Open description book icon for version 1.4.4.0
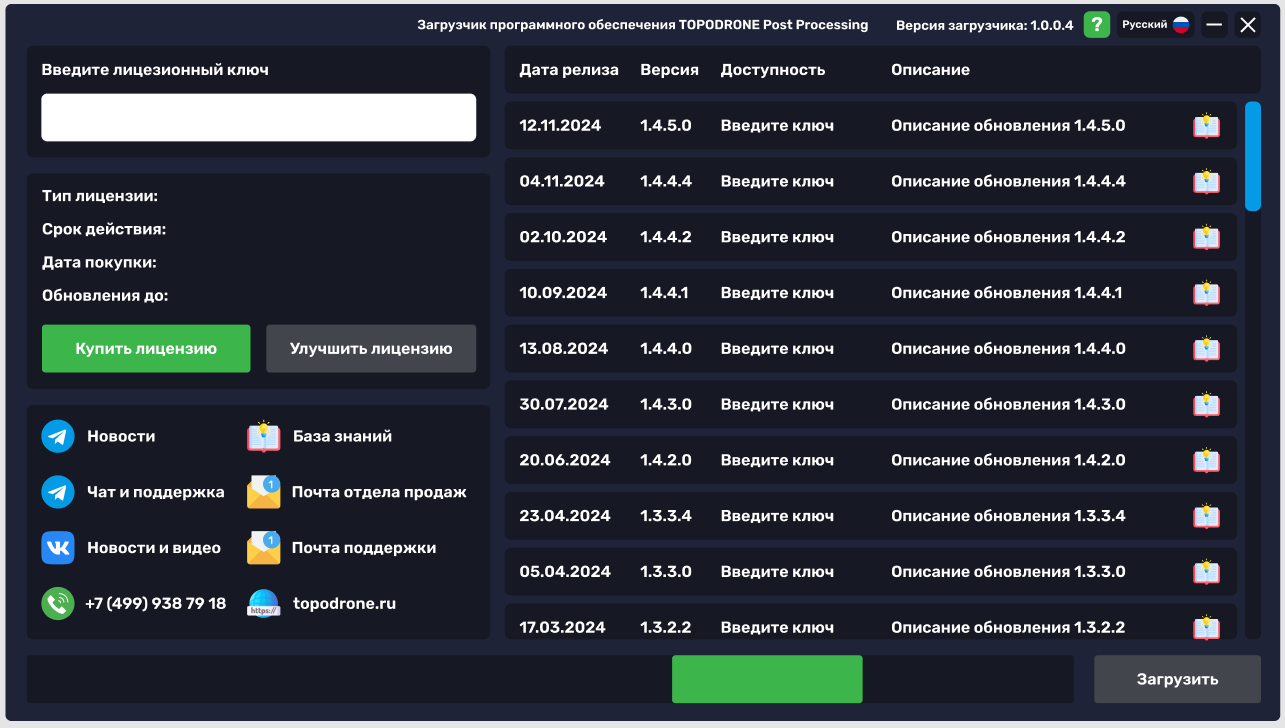This screenshot has width=1285, height=728. coord(1206,349)
